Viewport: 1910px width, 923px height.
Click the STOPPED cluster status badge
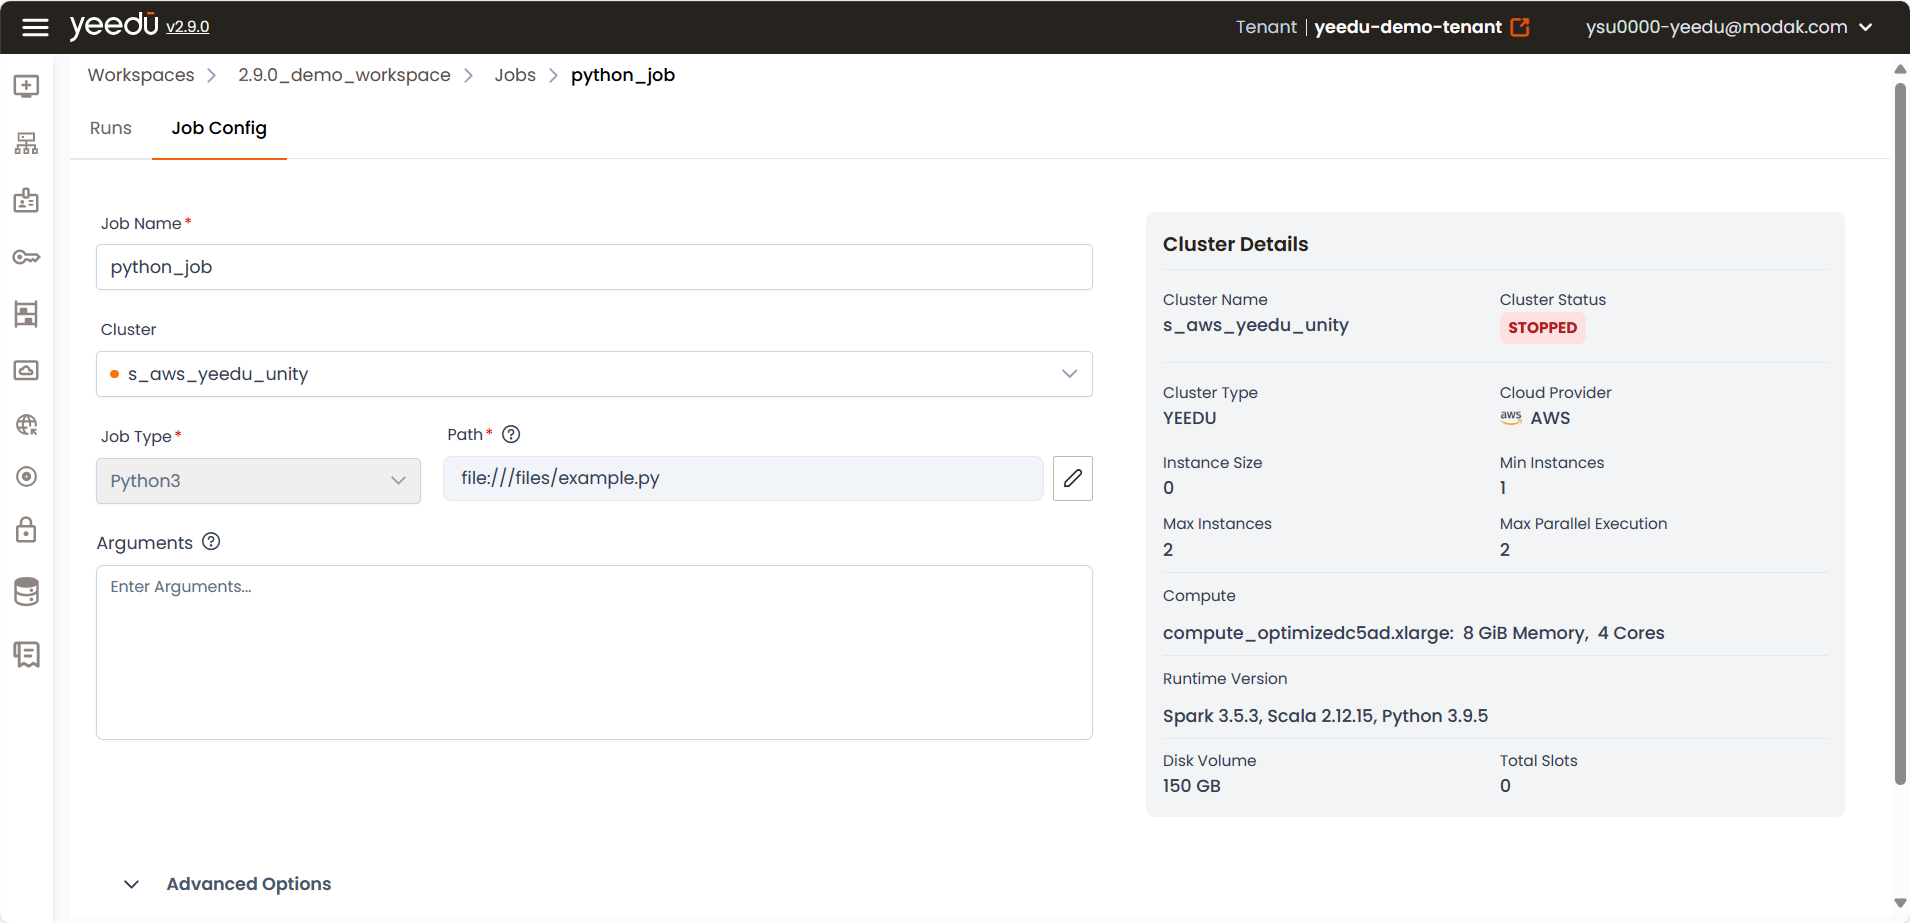coord(1542,328)
